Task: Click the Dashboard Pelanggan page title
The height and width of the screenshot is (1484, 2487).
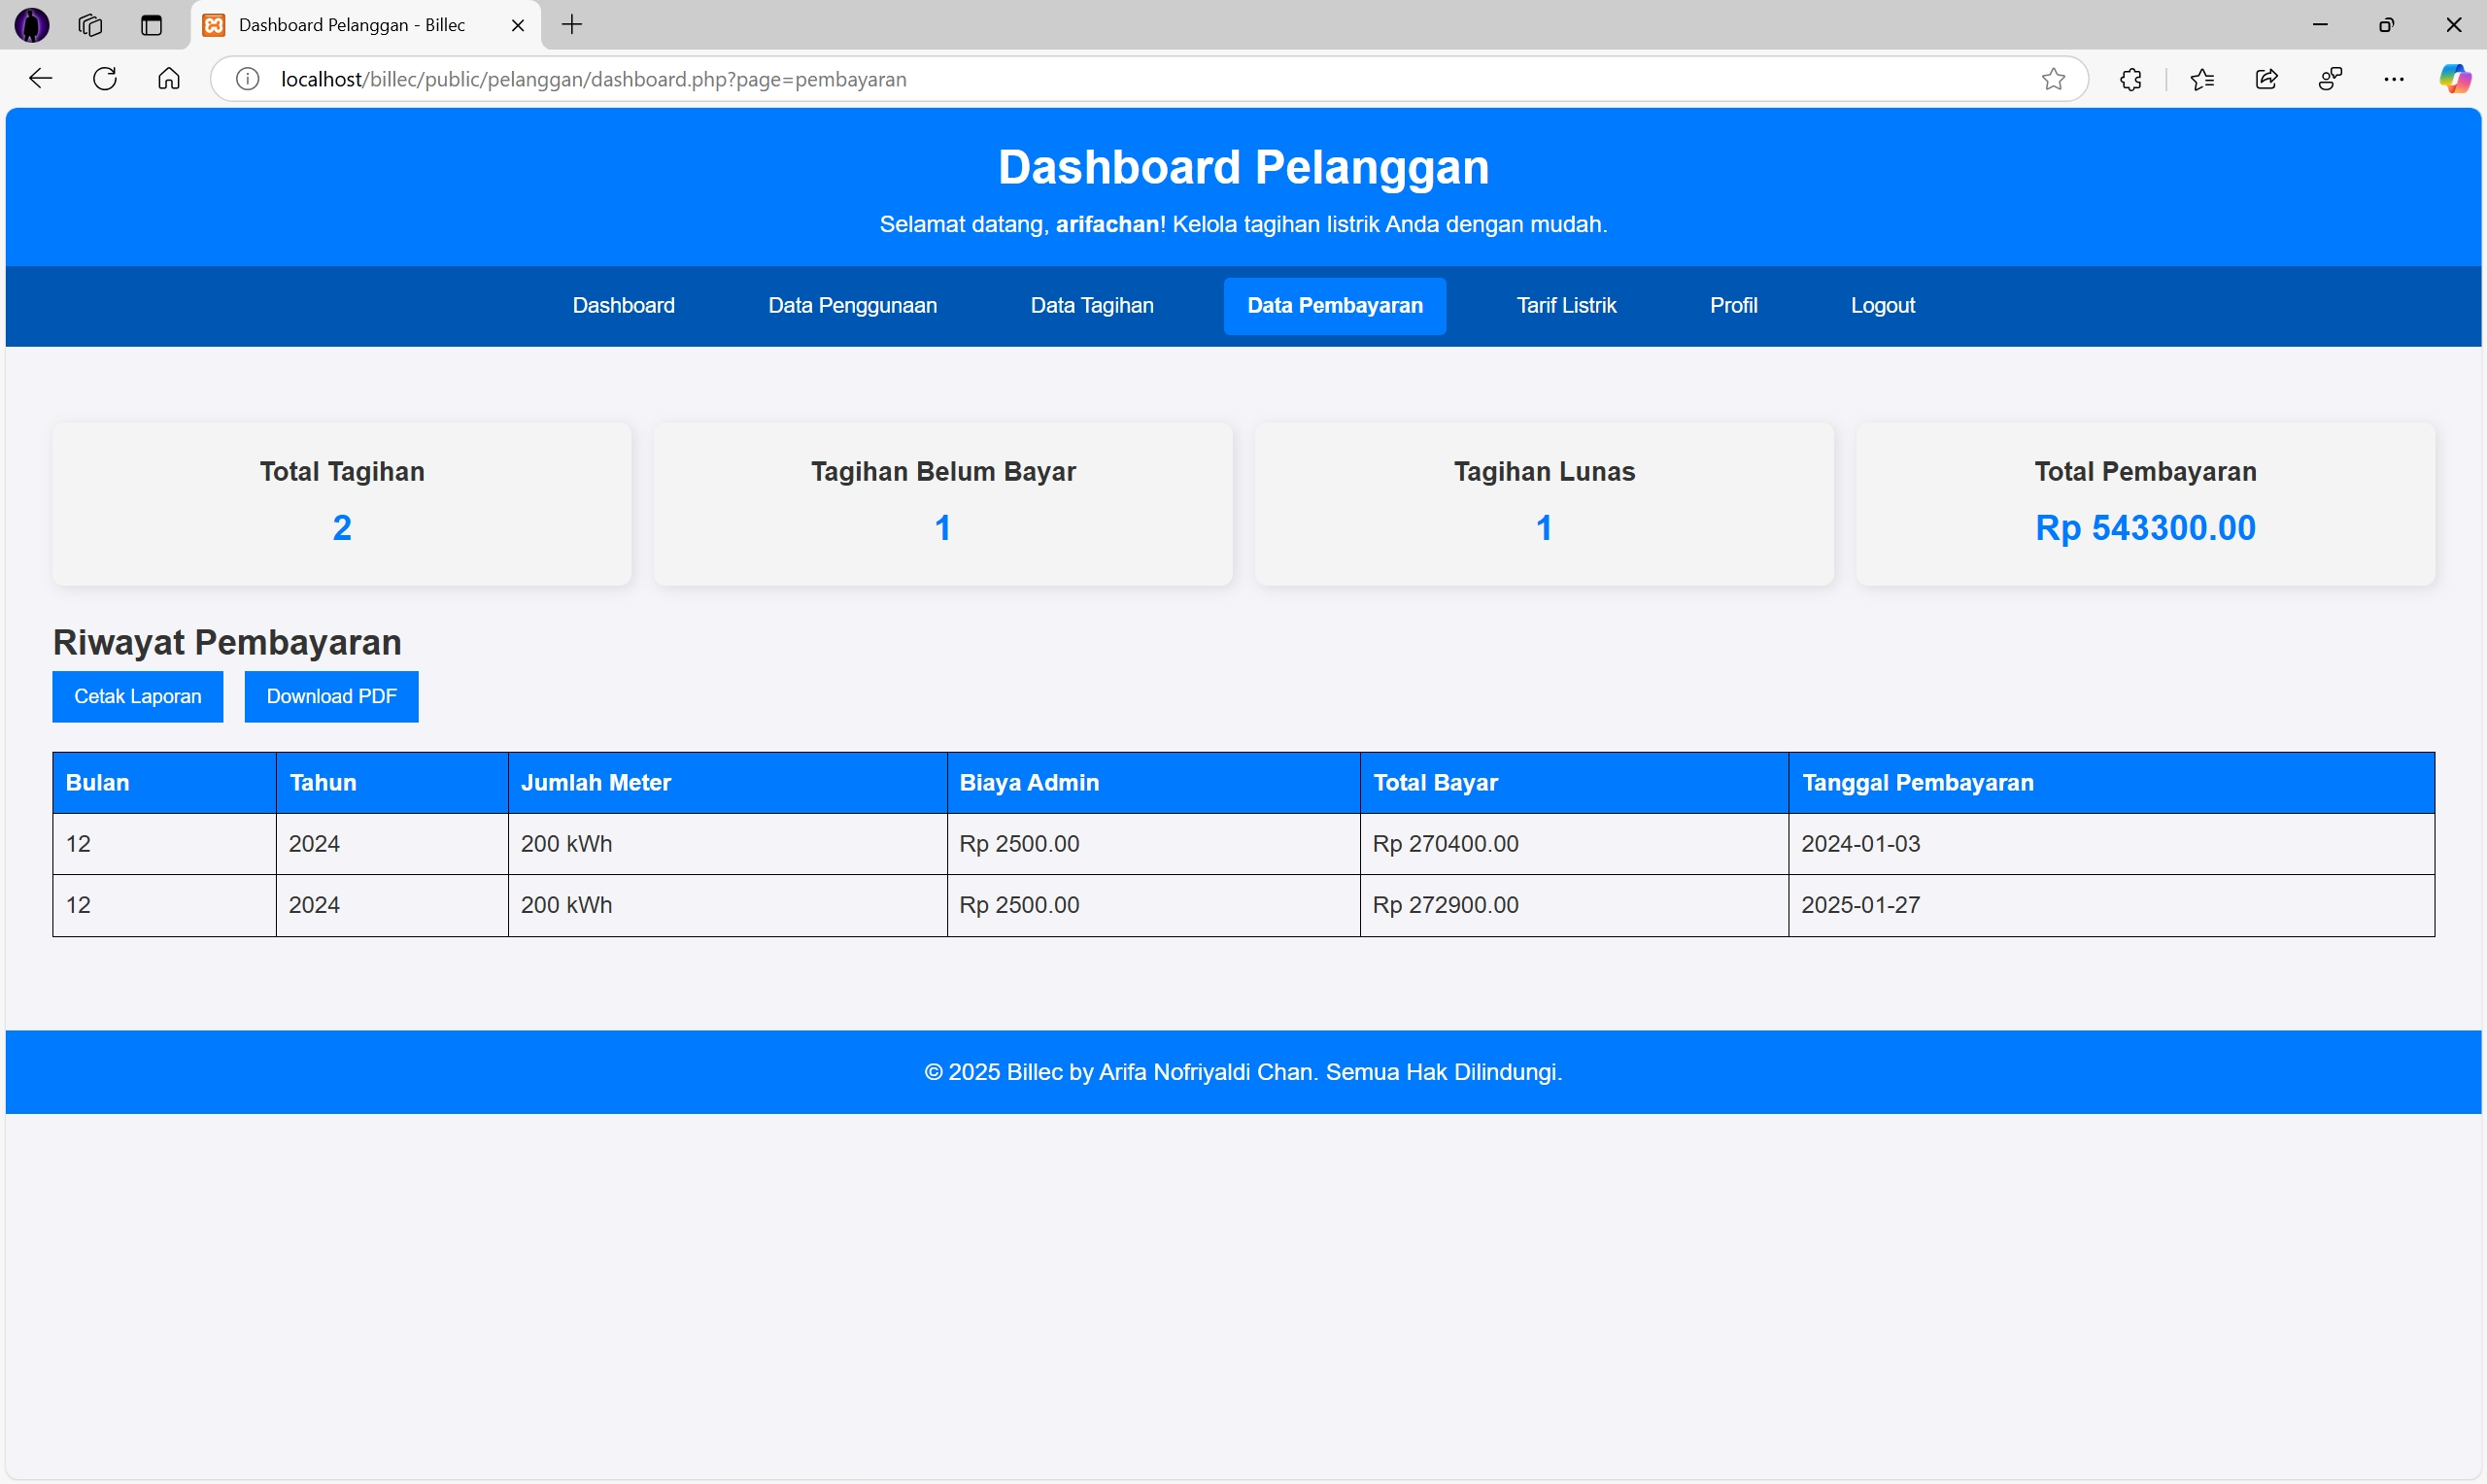Action: click(x=1243, y=167)
